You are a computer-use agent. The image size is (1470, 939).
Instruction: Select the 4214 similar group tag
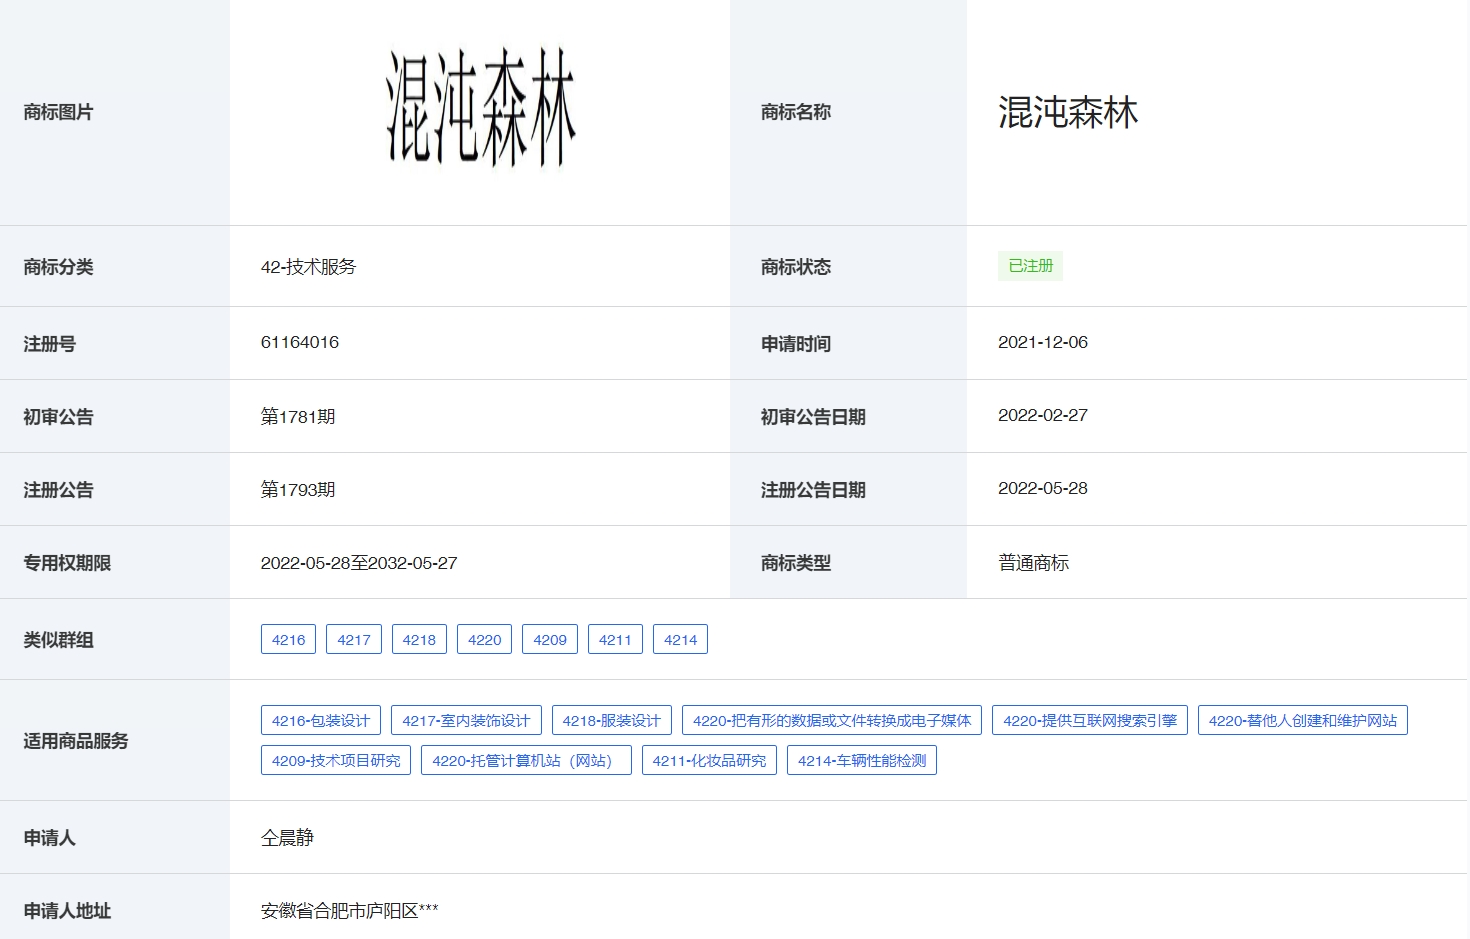[680, 639]
